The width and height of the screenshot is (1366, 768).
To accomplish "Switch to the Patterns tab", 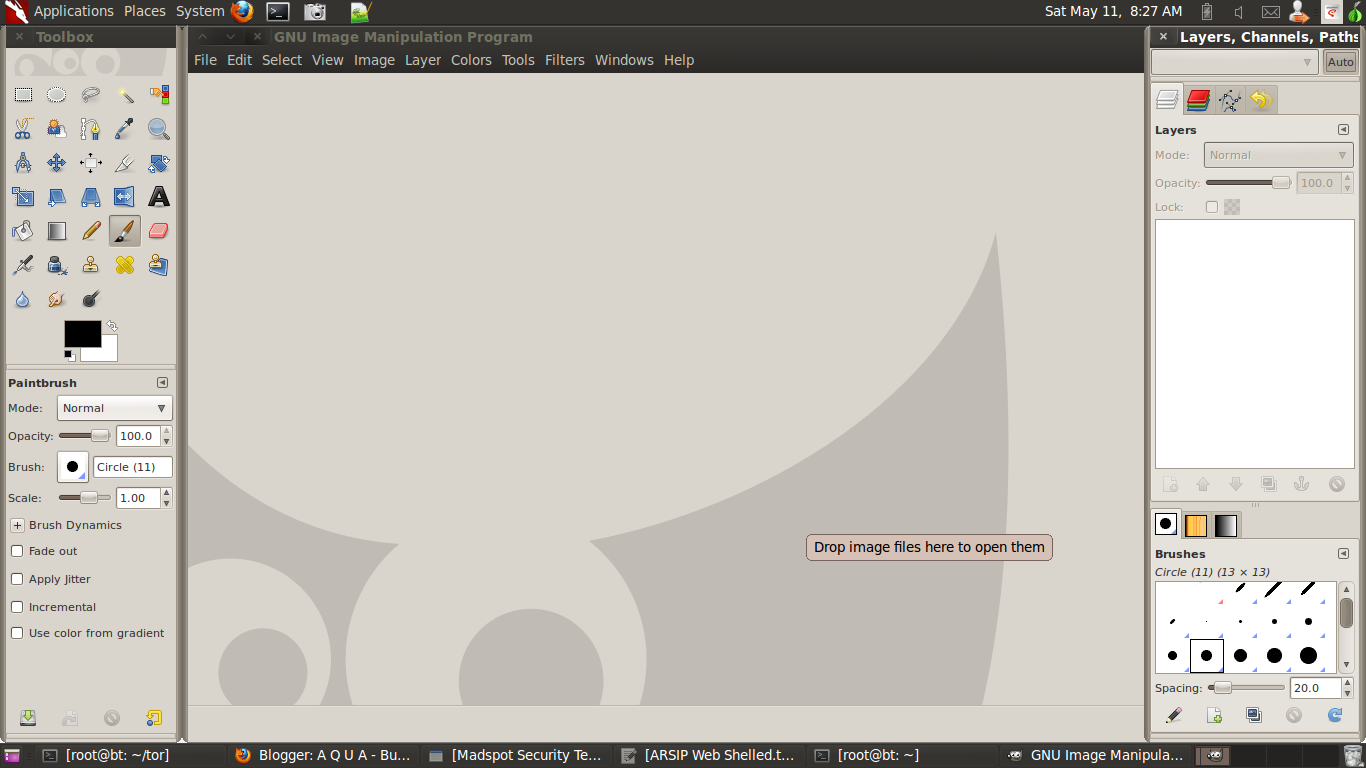I will click(x=1196, y=525).
